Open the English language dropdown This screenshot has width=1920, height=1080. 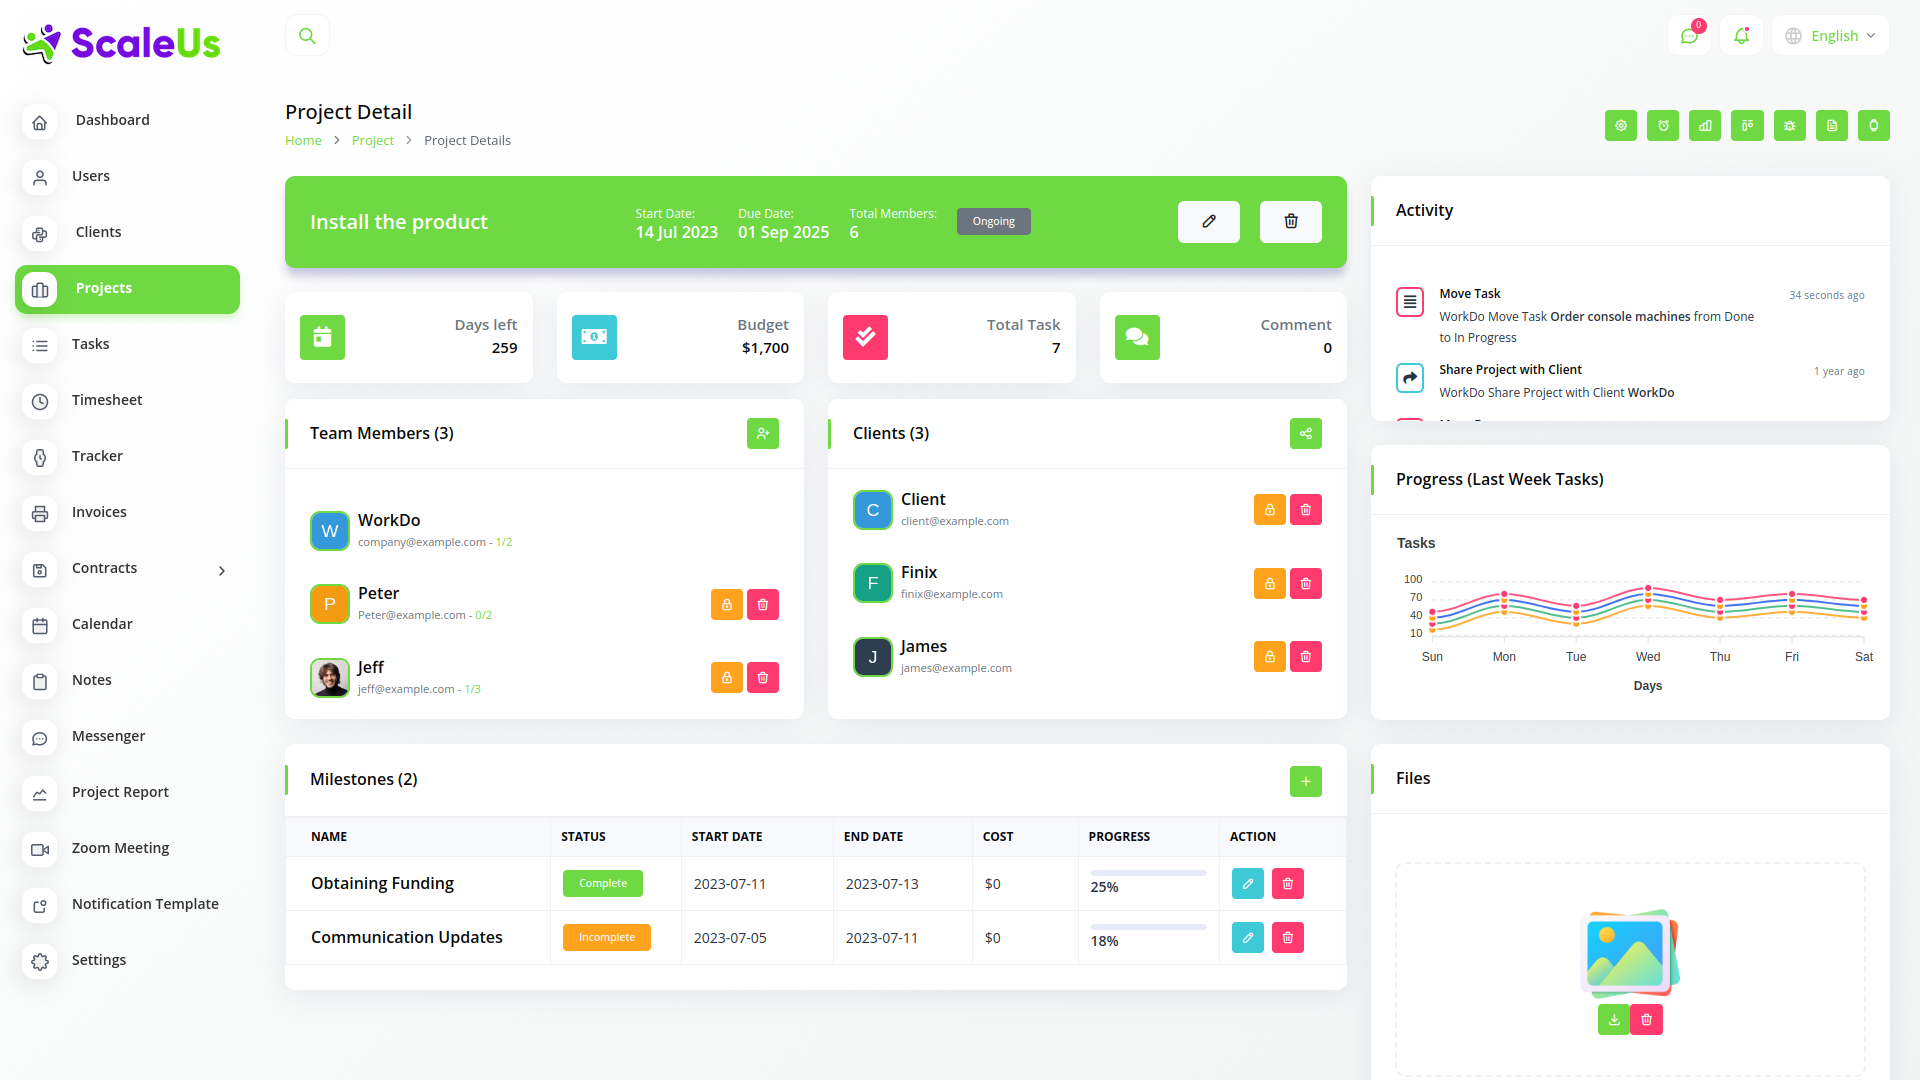1830,36
